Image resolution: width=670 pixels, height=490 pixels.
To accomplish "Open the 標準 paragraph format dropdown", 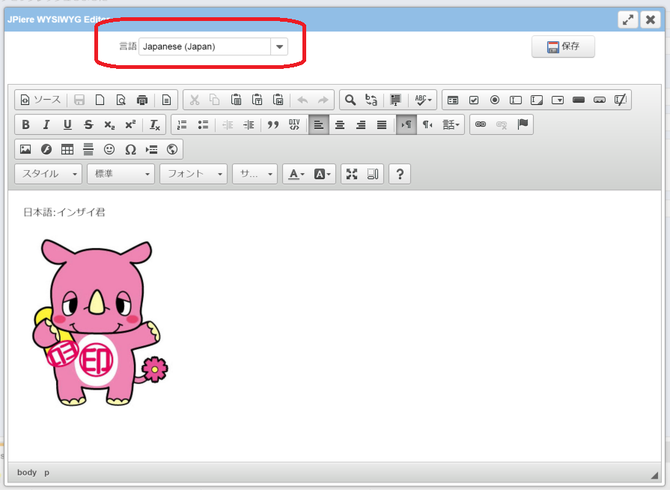I will coord(121,174).
